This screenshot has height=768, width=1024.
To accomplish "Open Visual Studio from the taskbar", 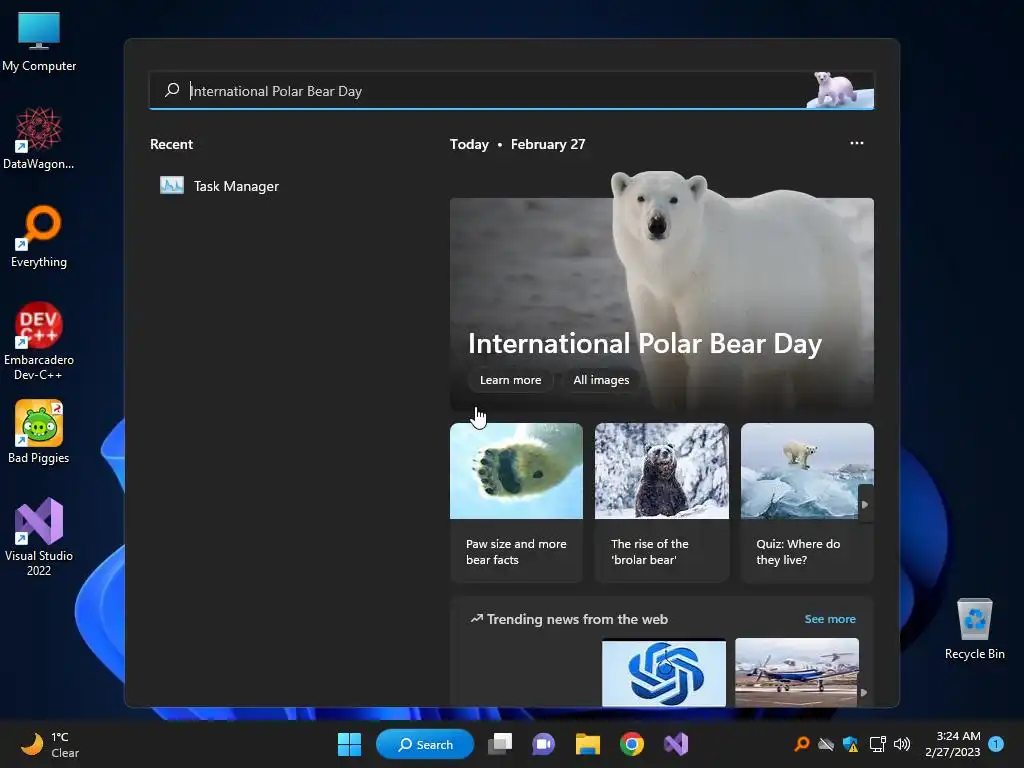I will (676, 744).
